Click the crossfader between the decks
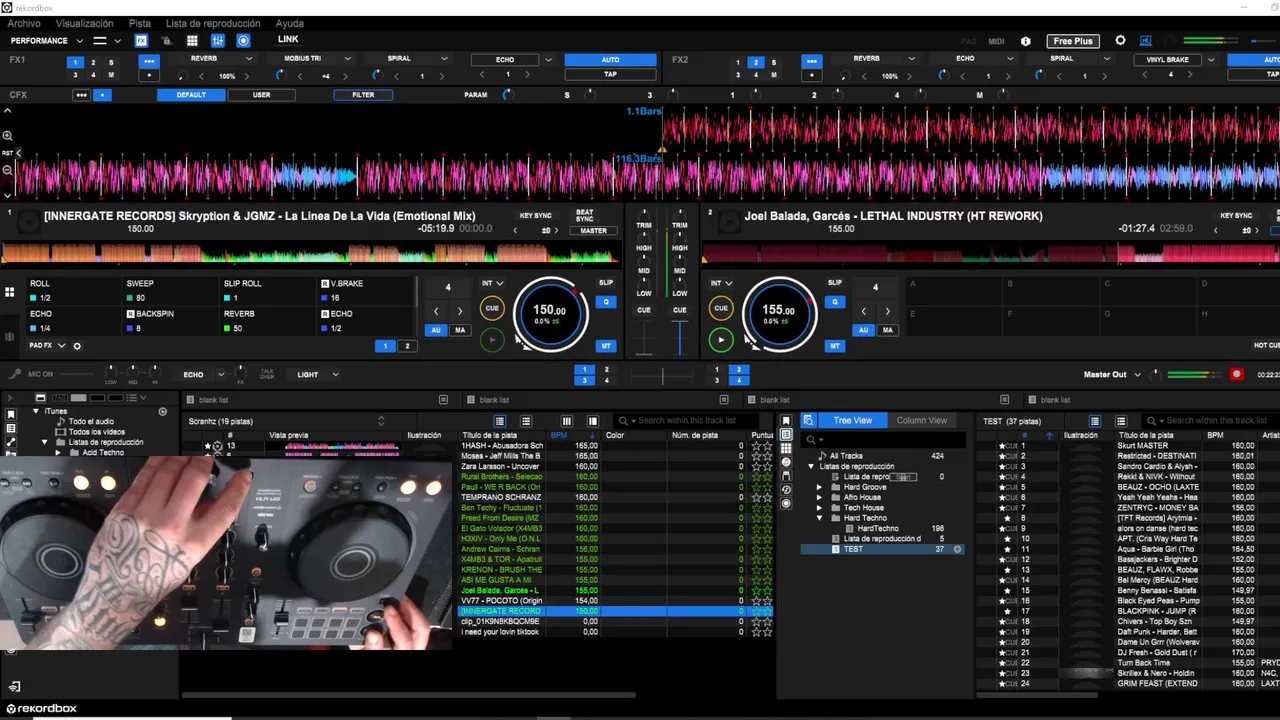1280x720 pixels. pos(661,375)
